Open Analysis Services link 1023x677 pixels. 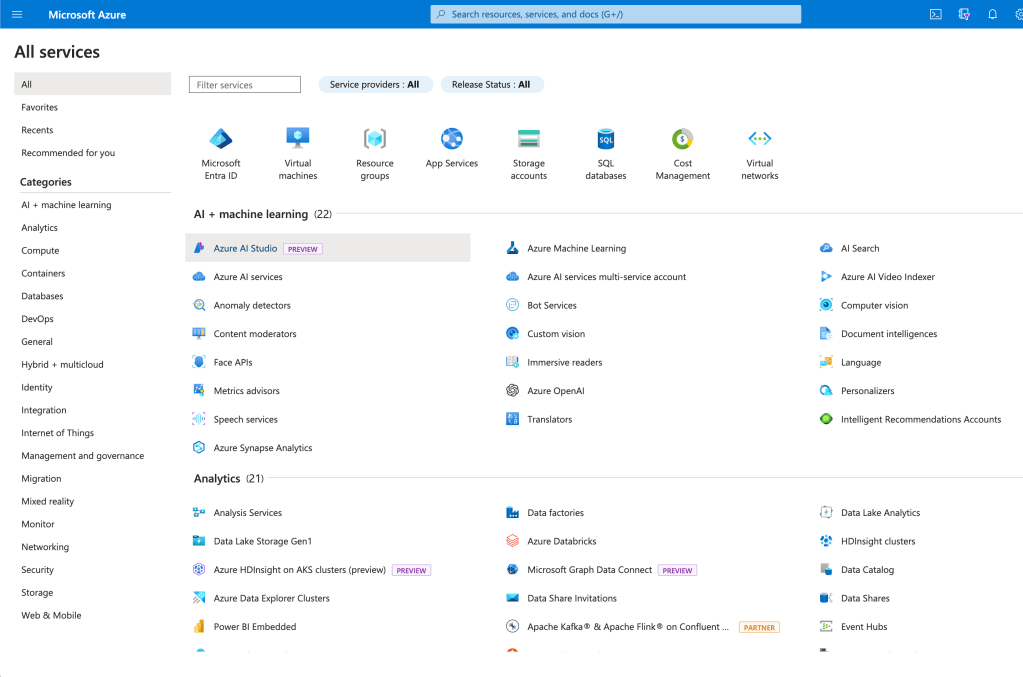(x=248, y=513)
